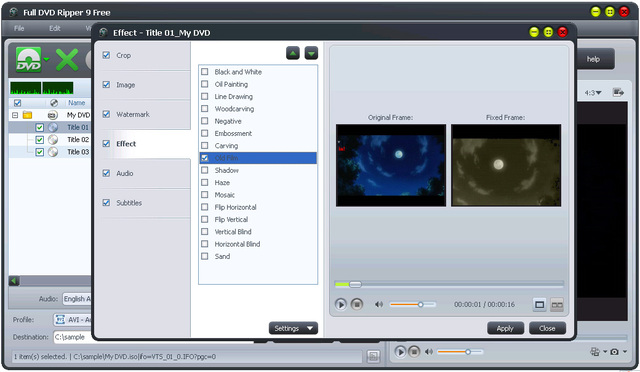This screenshot has height=372, width=640.
Task: Enable the Negative effect checkbox
Action: (205, 121)
